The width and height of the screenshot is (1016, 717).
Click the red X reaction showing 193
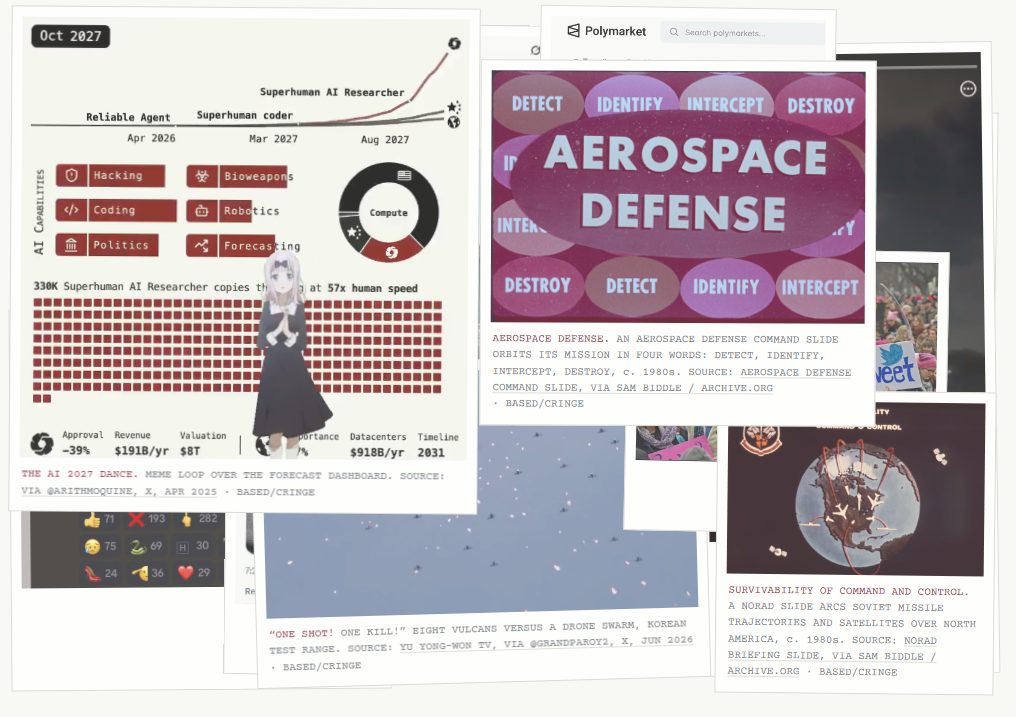tap(146, 519)
